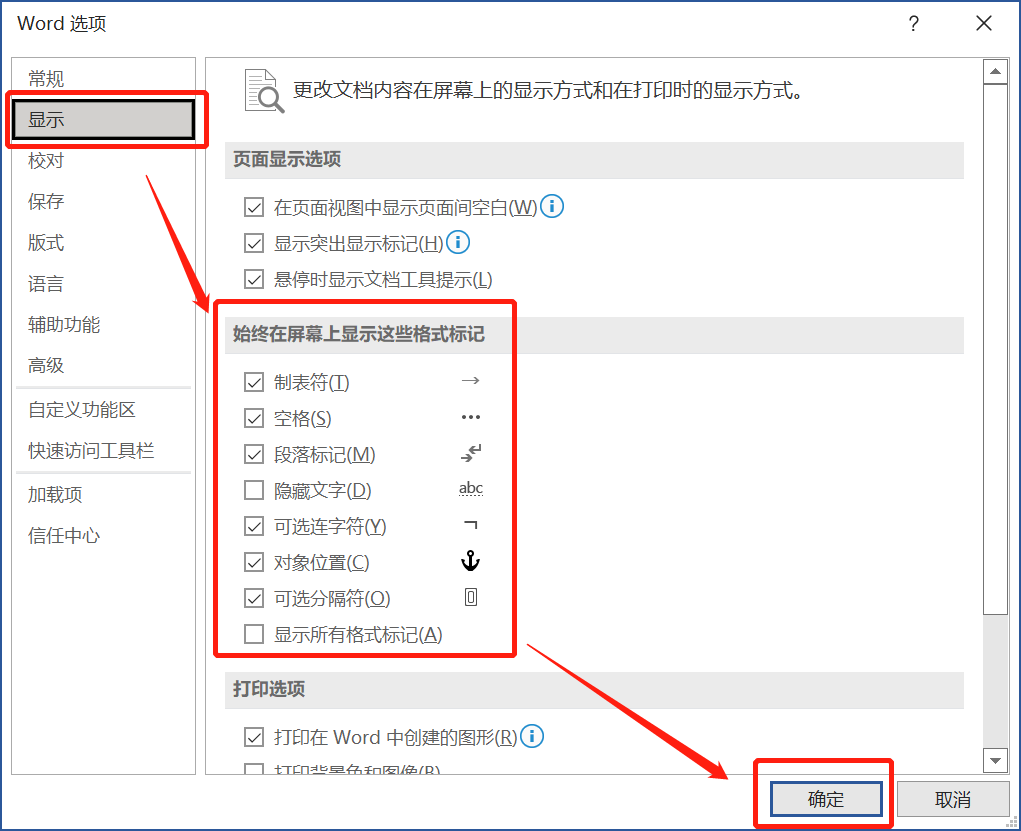1021x831 pixels.
Task: Open the 加载项 category
Action: [104, 495]
